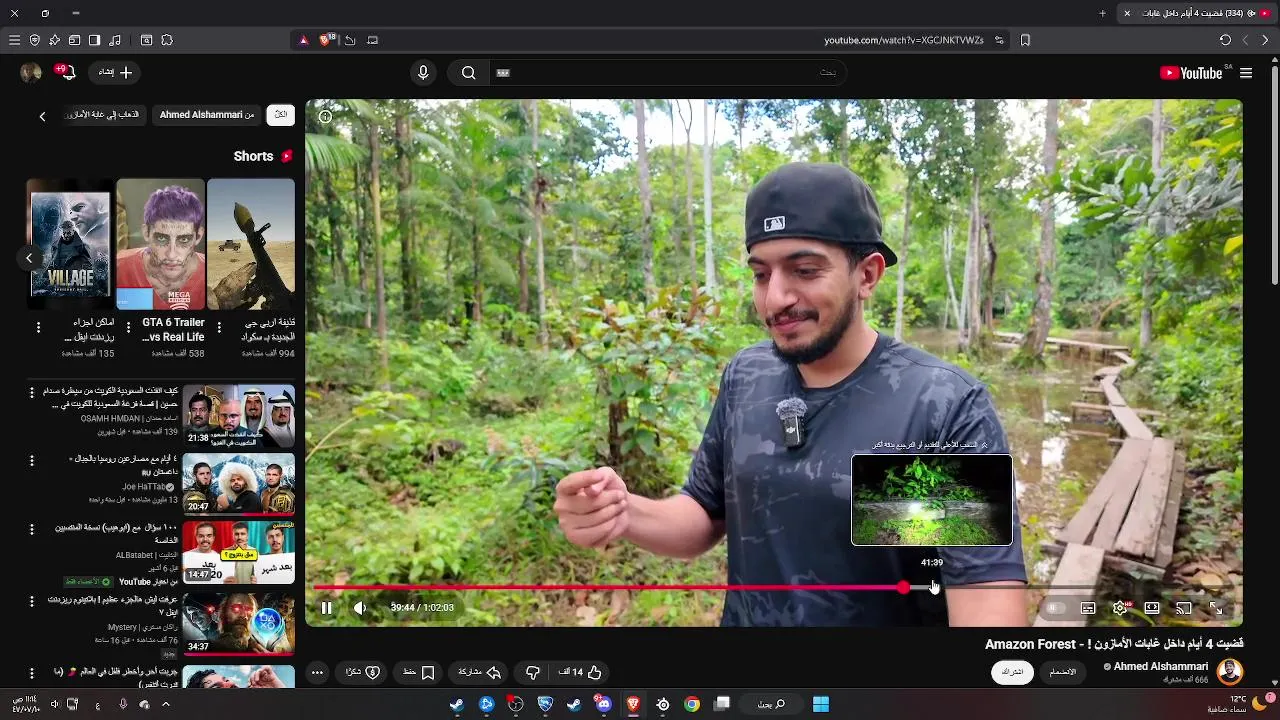Enter full screen mode in the player
Image resolution: width=1280 pixels, height=720 pixels.
[x=1216, y=608]
